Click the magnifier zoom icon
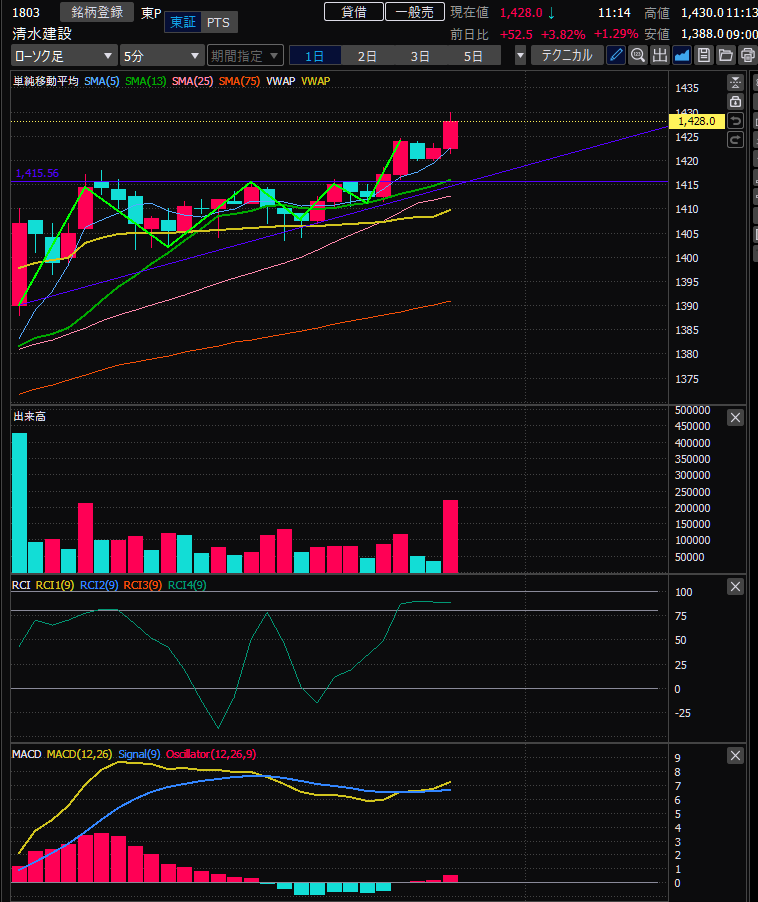This screenshot has height=902, width=758. [638, 55]
